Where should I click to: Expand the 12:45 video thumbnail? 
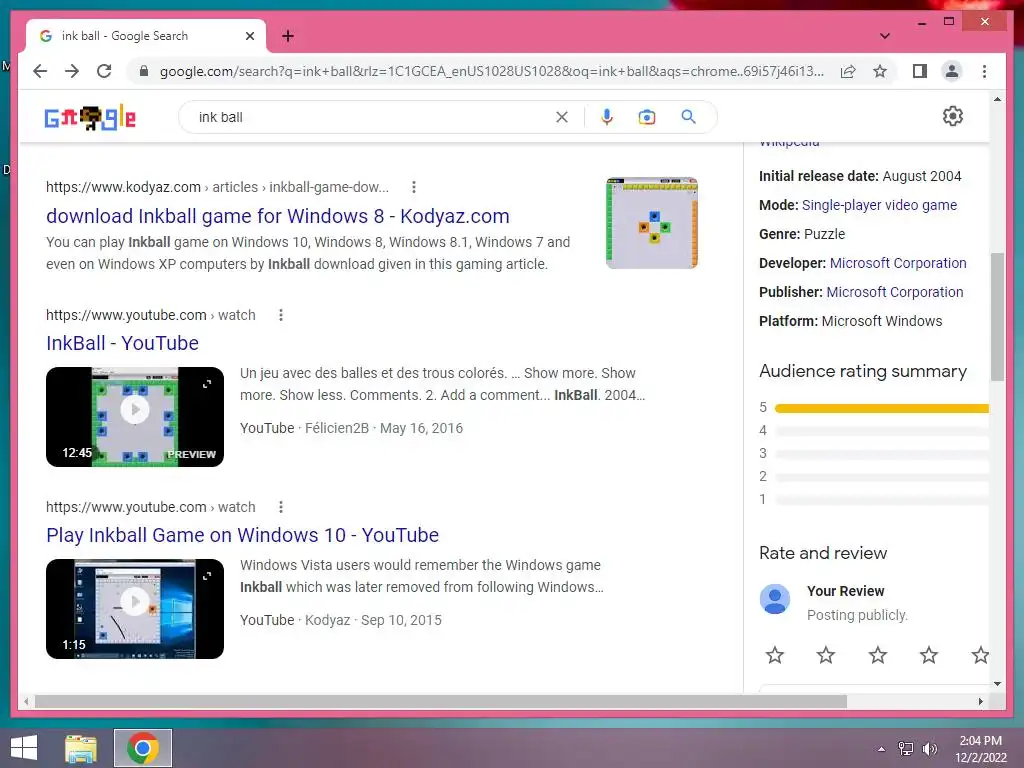207,384
